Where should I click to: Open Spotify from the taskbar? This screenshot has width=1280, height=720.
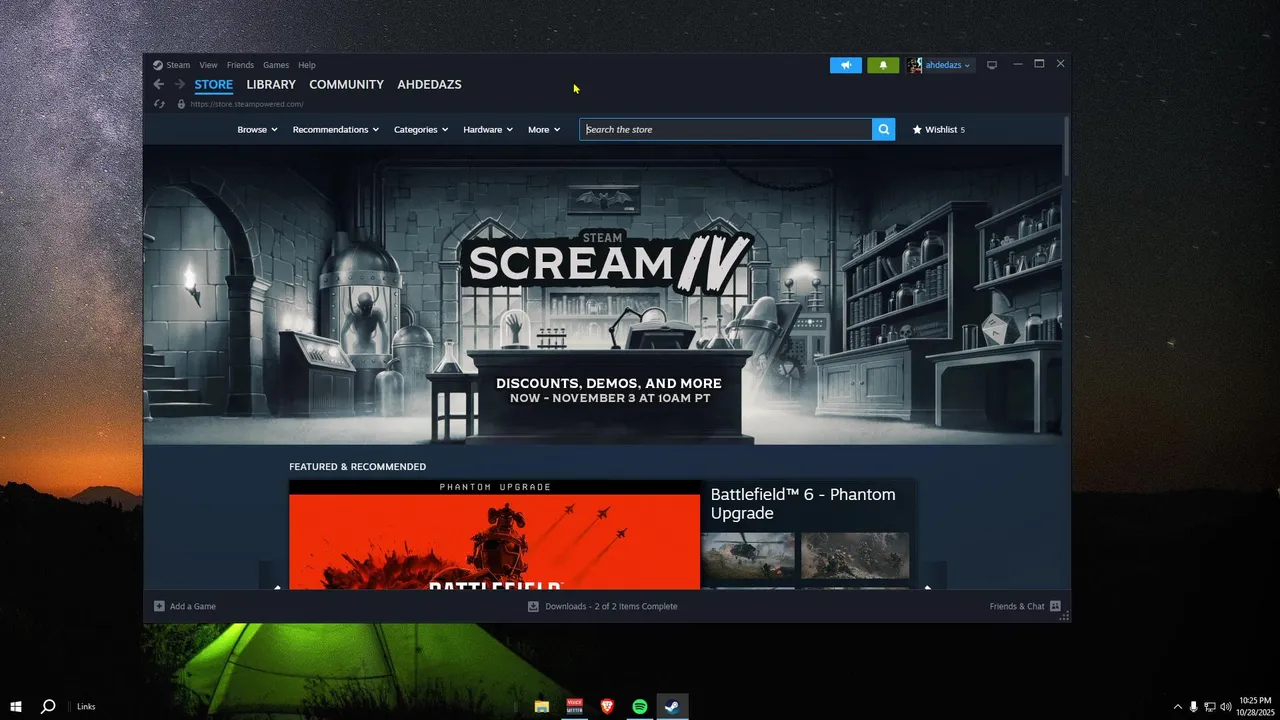click(x=640, y=706)
